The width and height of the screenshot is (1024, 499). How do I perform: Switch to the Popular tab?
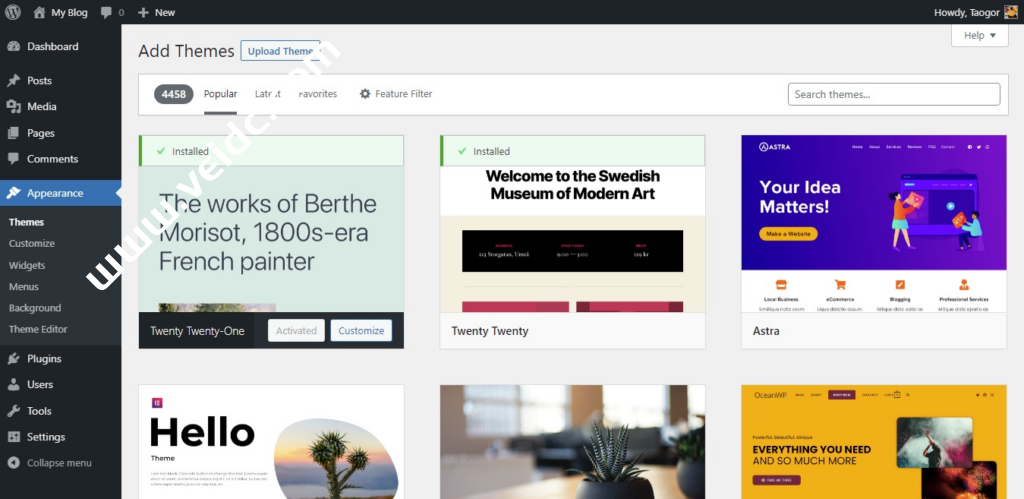[x=220, y=94]
